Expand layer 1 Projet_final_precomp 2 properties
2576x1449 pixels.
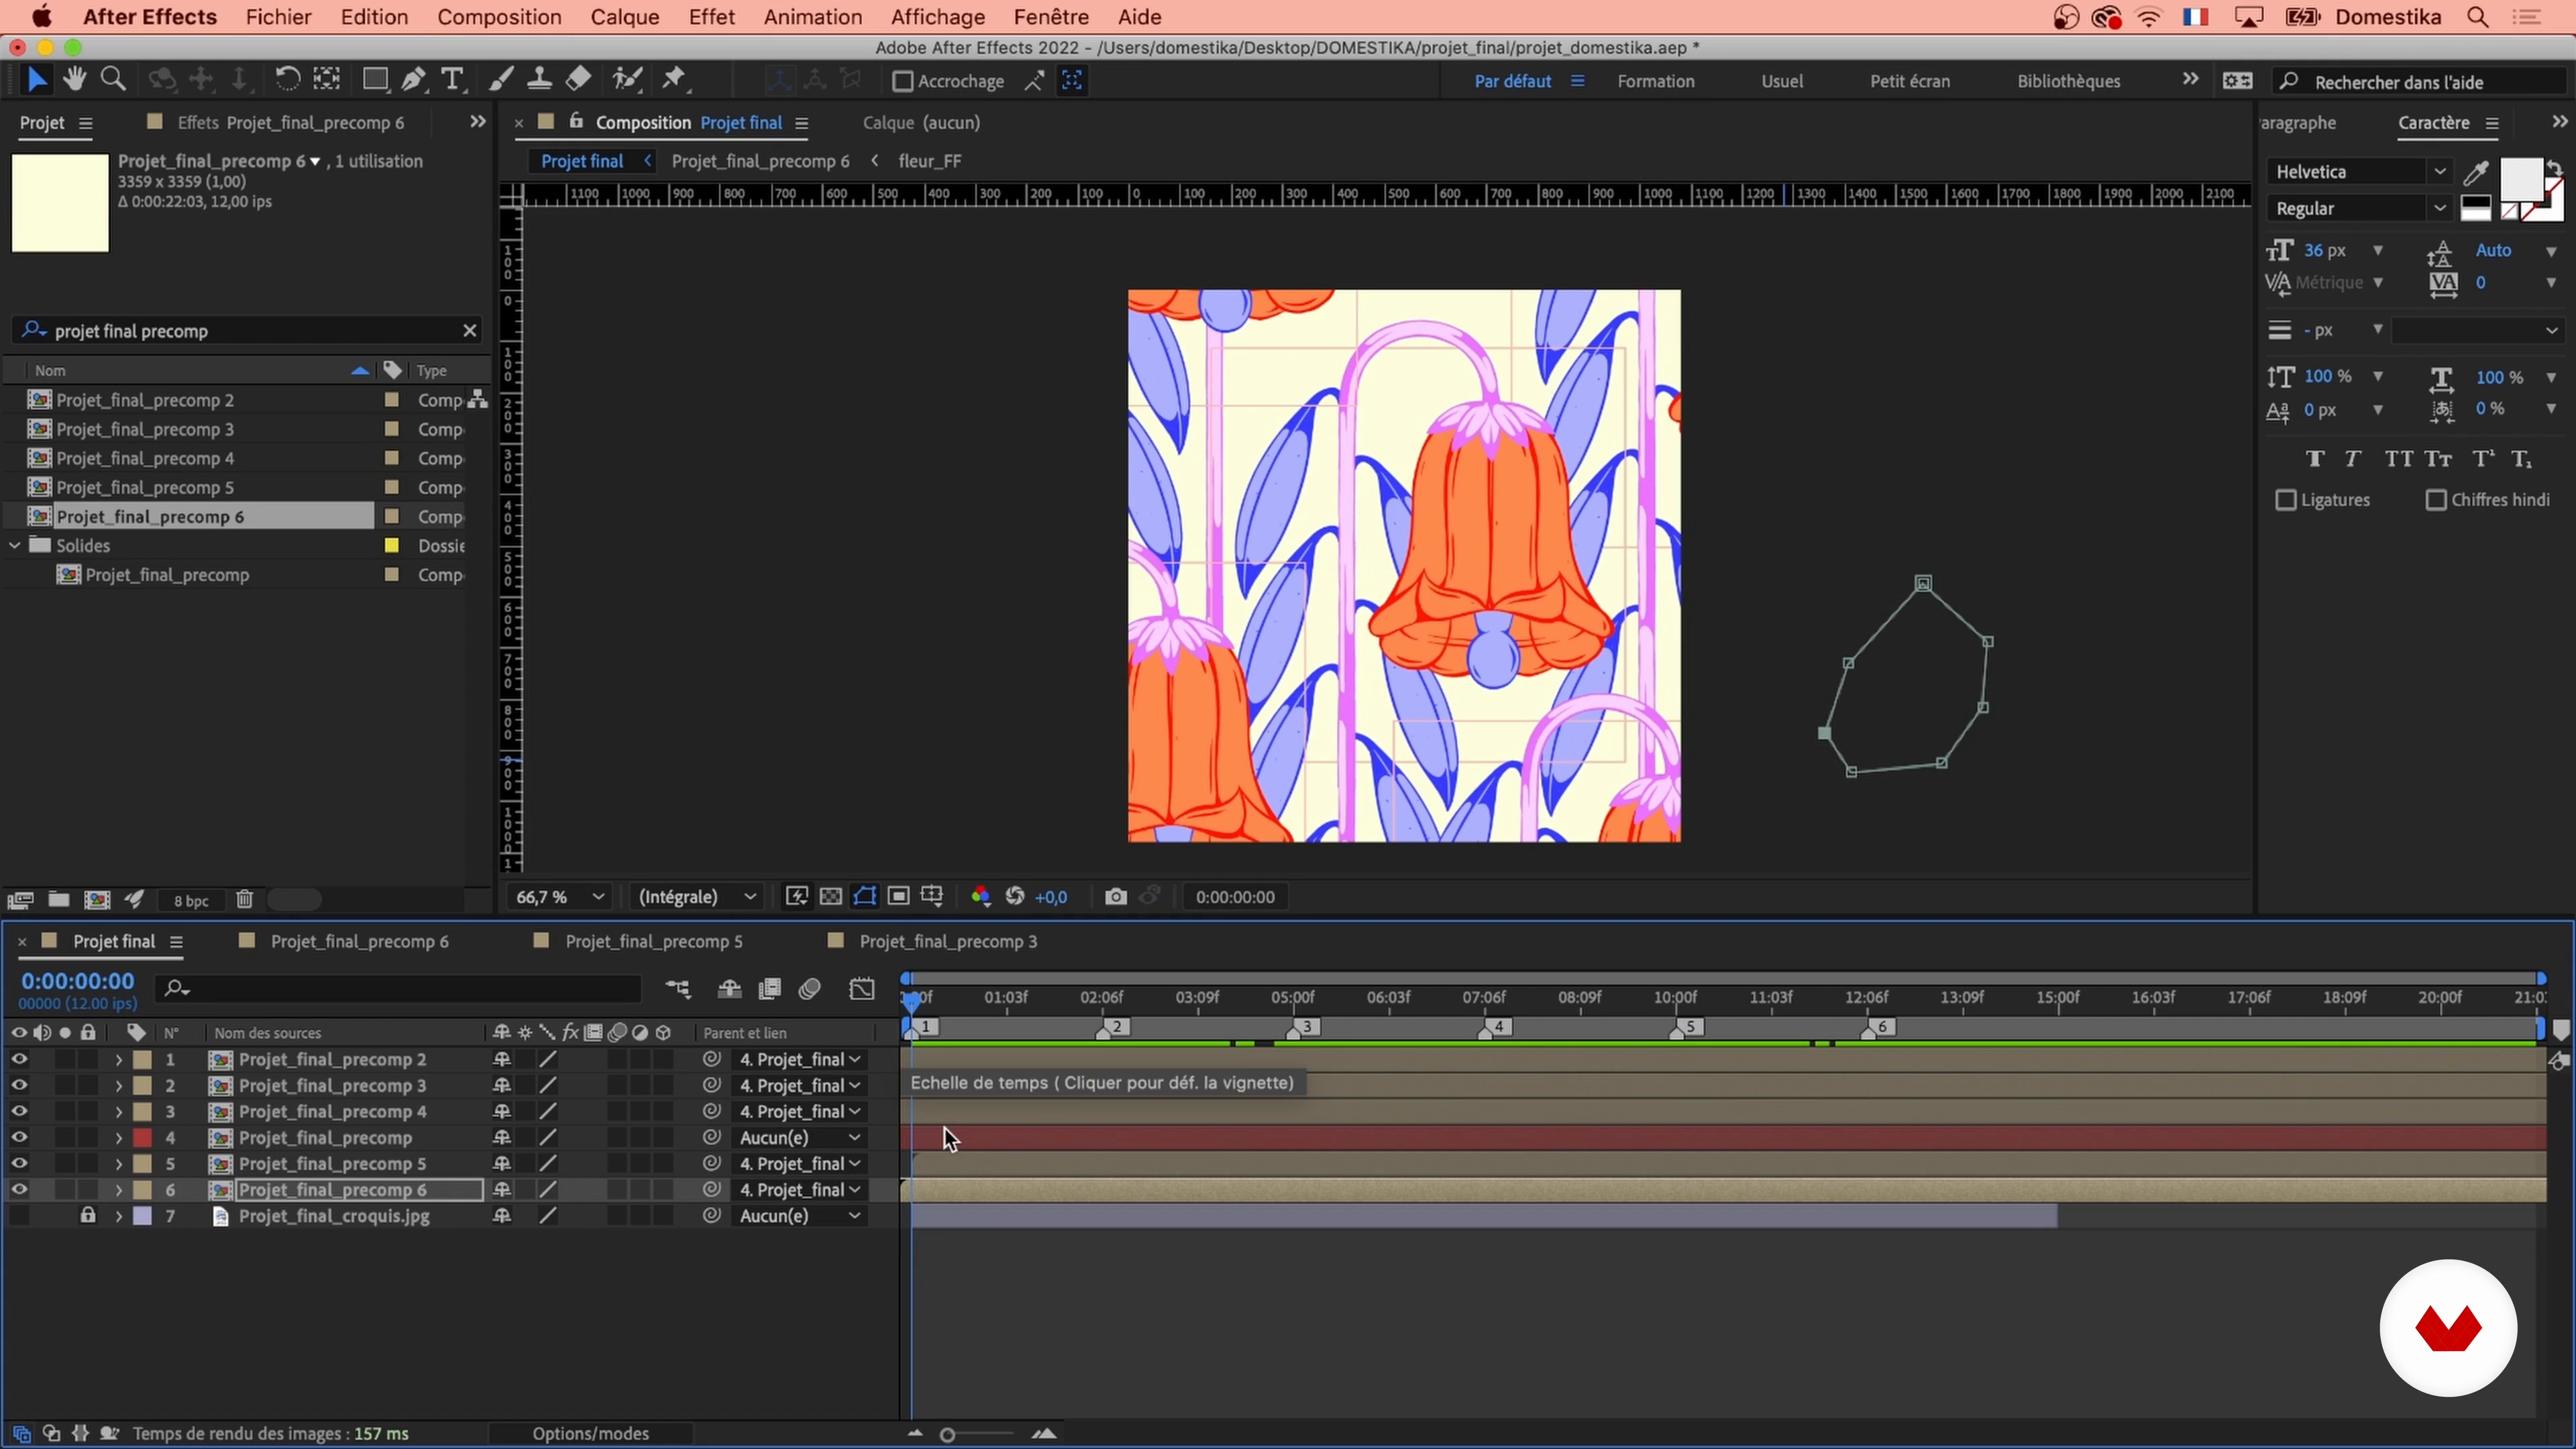(x=118, y=1059)
